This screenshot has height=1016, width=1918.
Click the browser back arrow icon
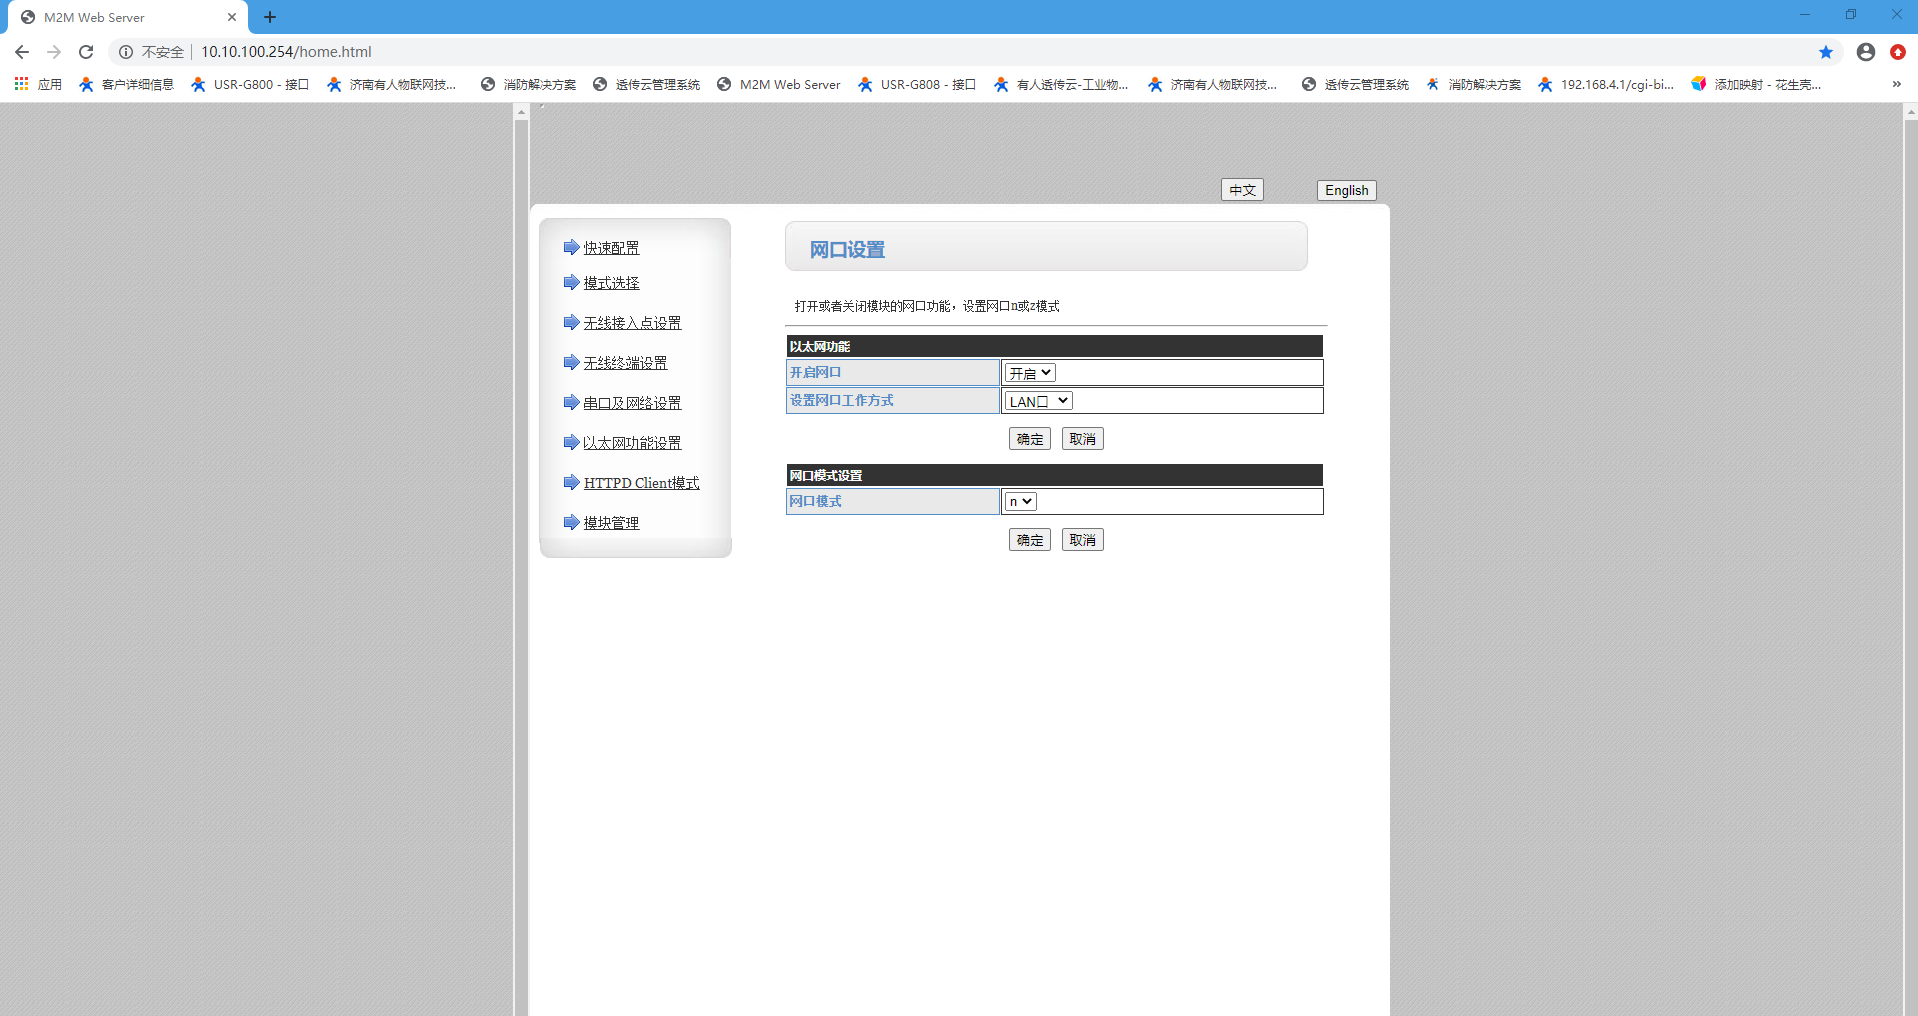click(x=22, y=52)
